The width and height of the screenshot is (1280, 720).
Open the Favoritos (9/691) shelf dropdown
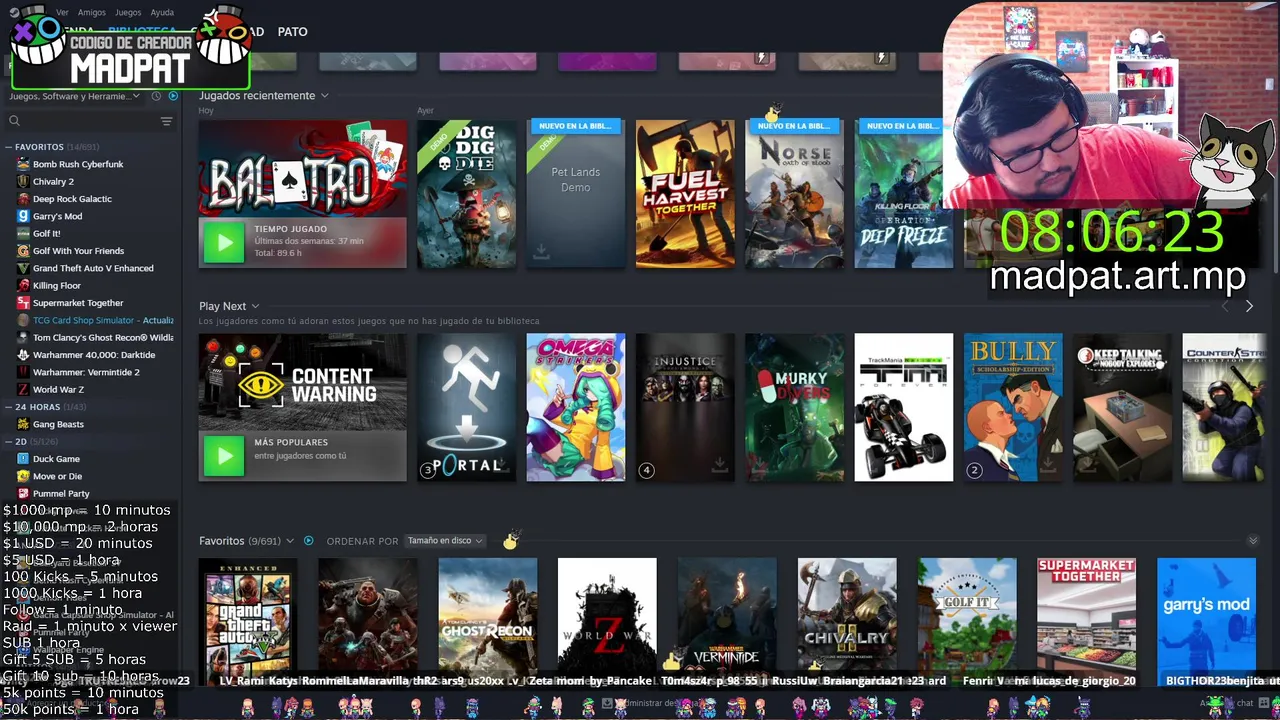click(290, 541)
